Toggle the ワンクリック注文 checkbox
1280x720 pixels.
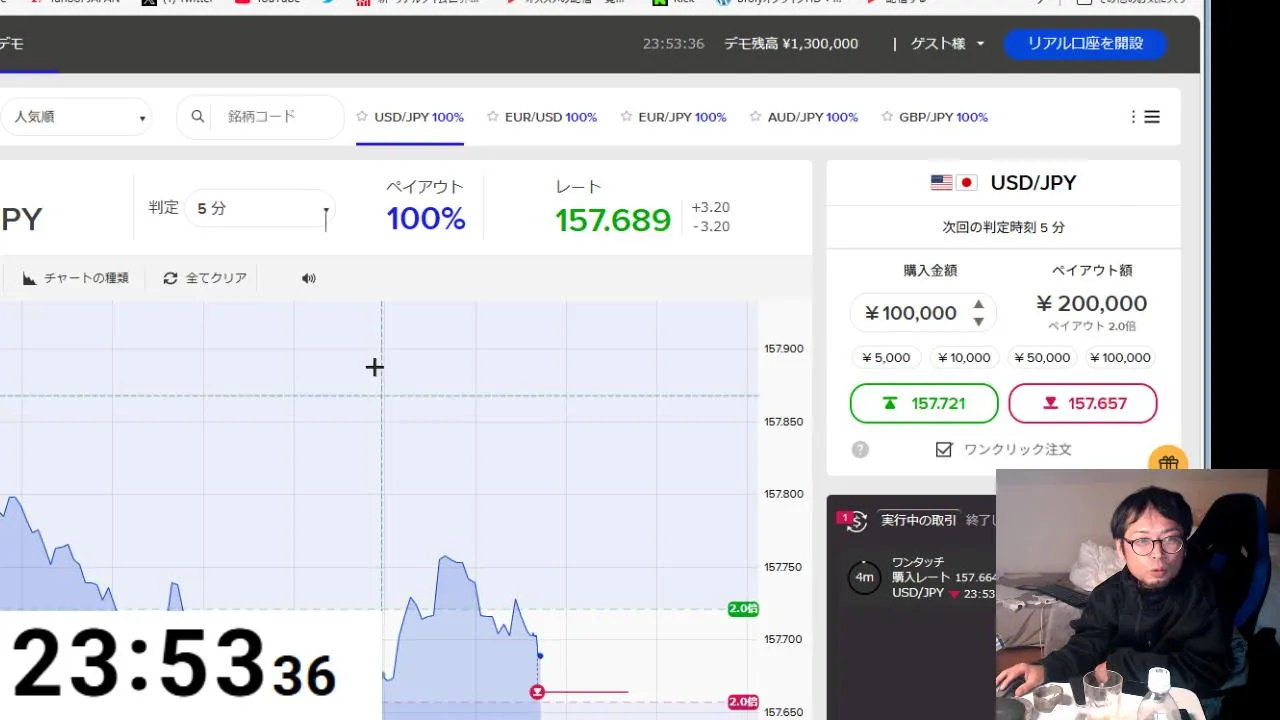[x=944, y=450]
